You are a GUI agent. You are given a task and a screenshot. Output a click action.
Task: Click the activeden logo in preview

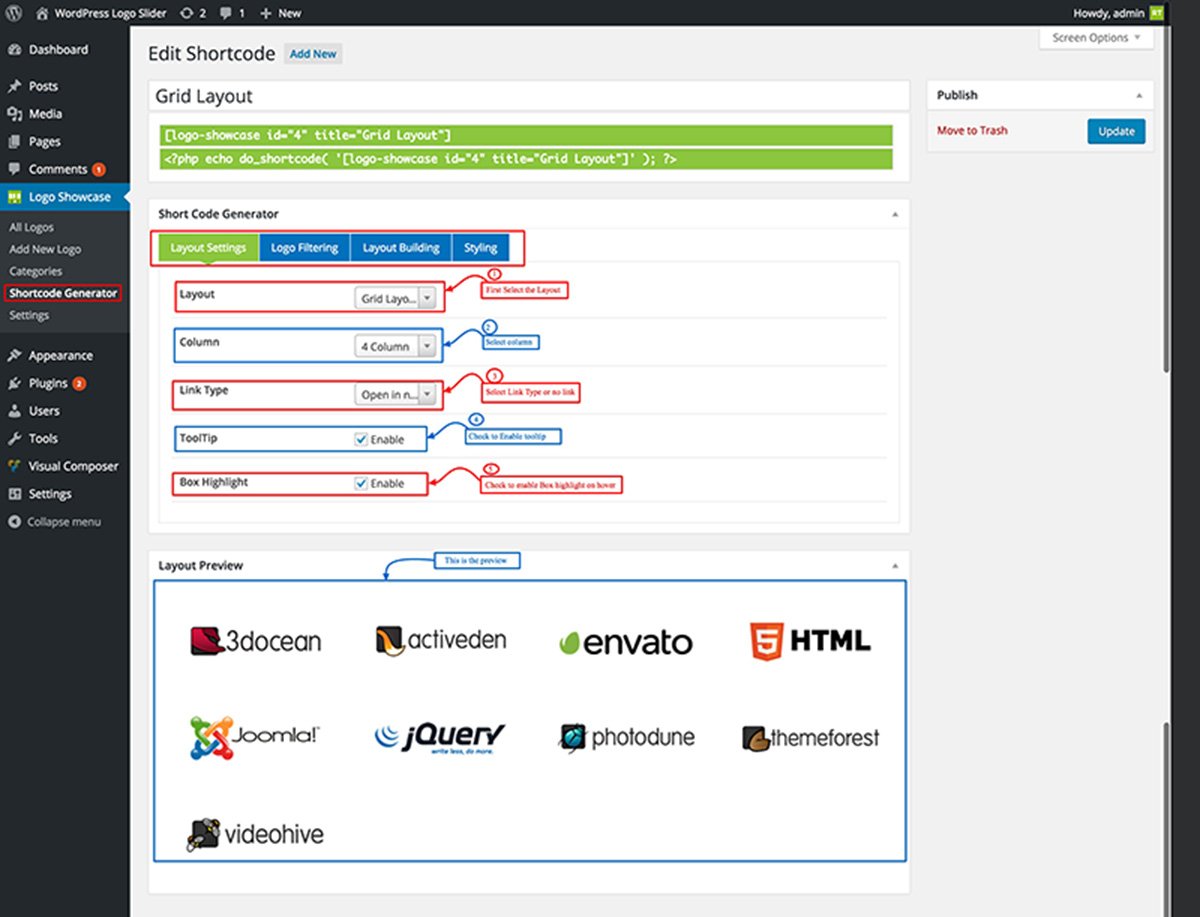(x=441, y=639)
